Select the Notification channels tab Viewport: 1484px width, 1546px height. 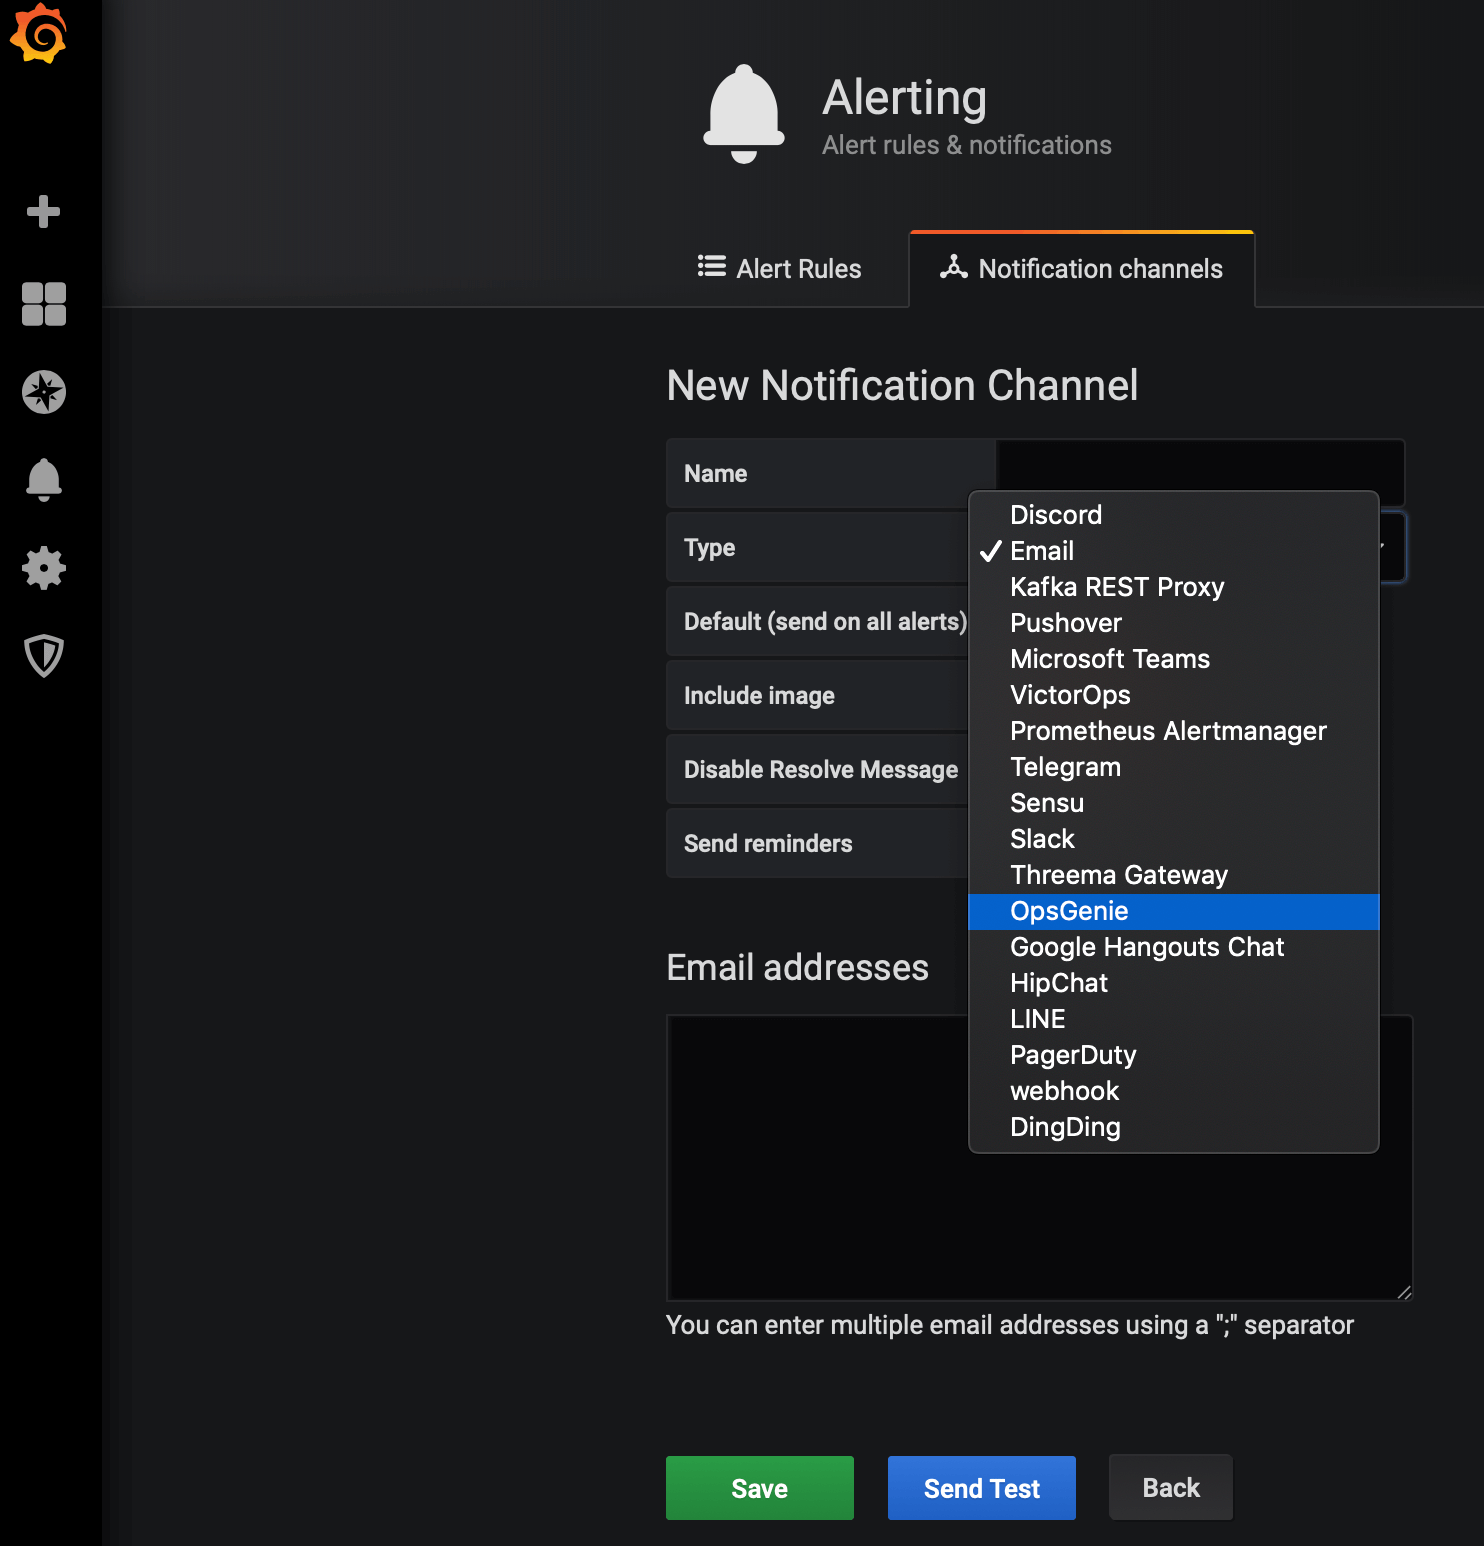(x=1081, y=269)
